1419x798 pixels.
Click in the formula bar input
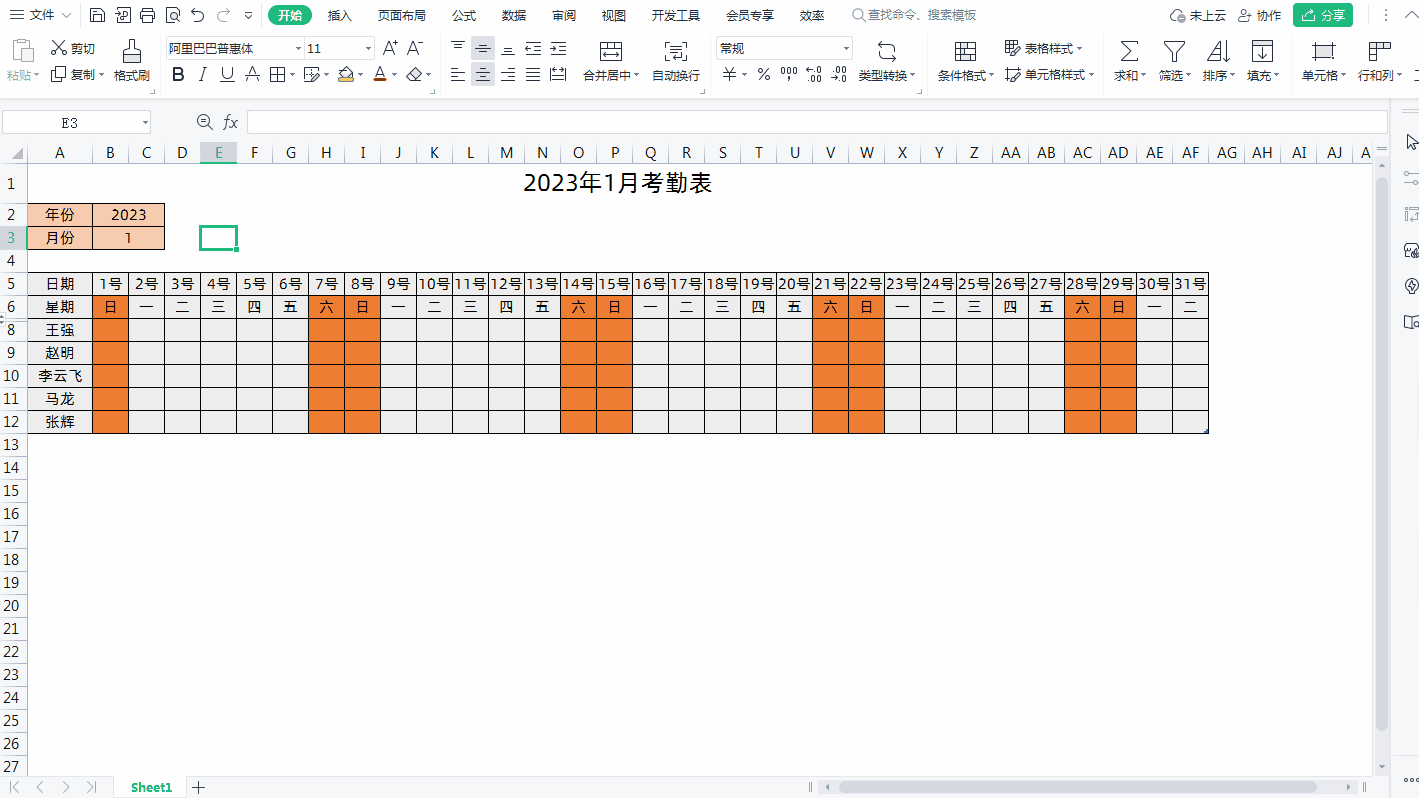point(817,122)
